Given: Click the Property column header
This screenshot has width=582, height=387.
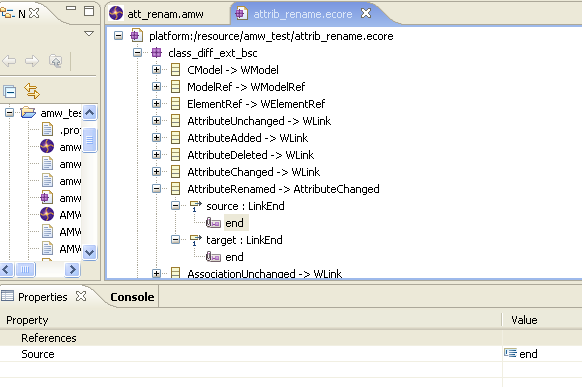Looking at the screenshot, I should click(27, 320).
